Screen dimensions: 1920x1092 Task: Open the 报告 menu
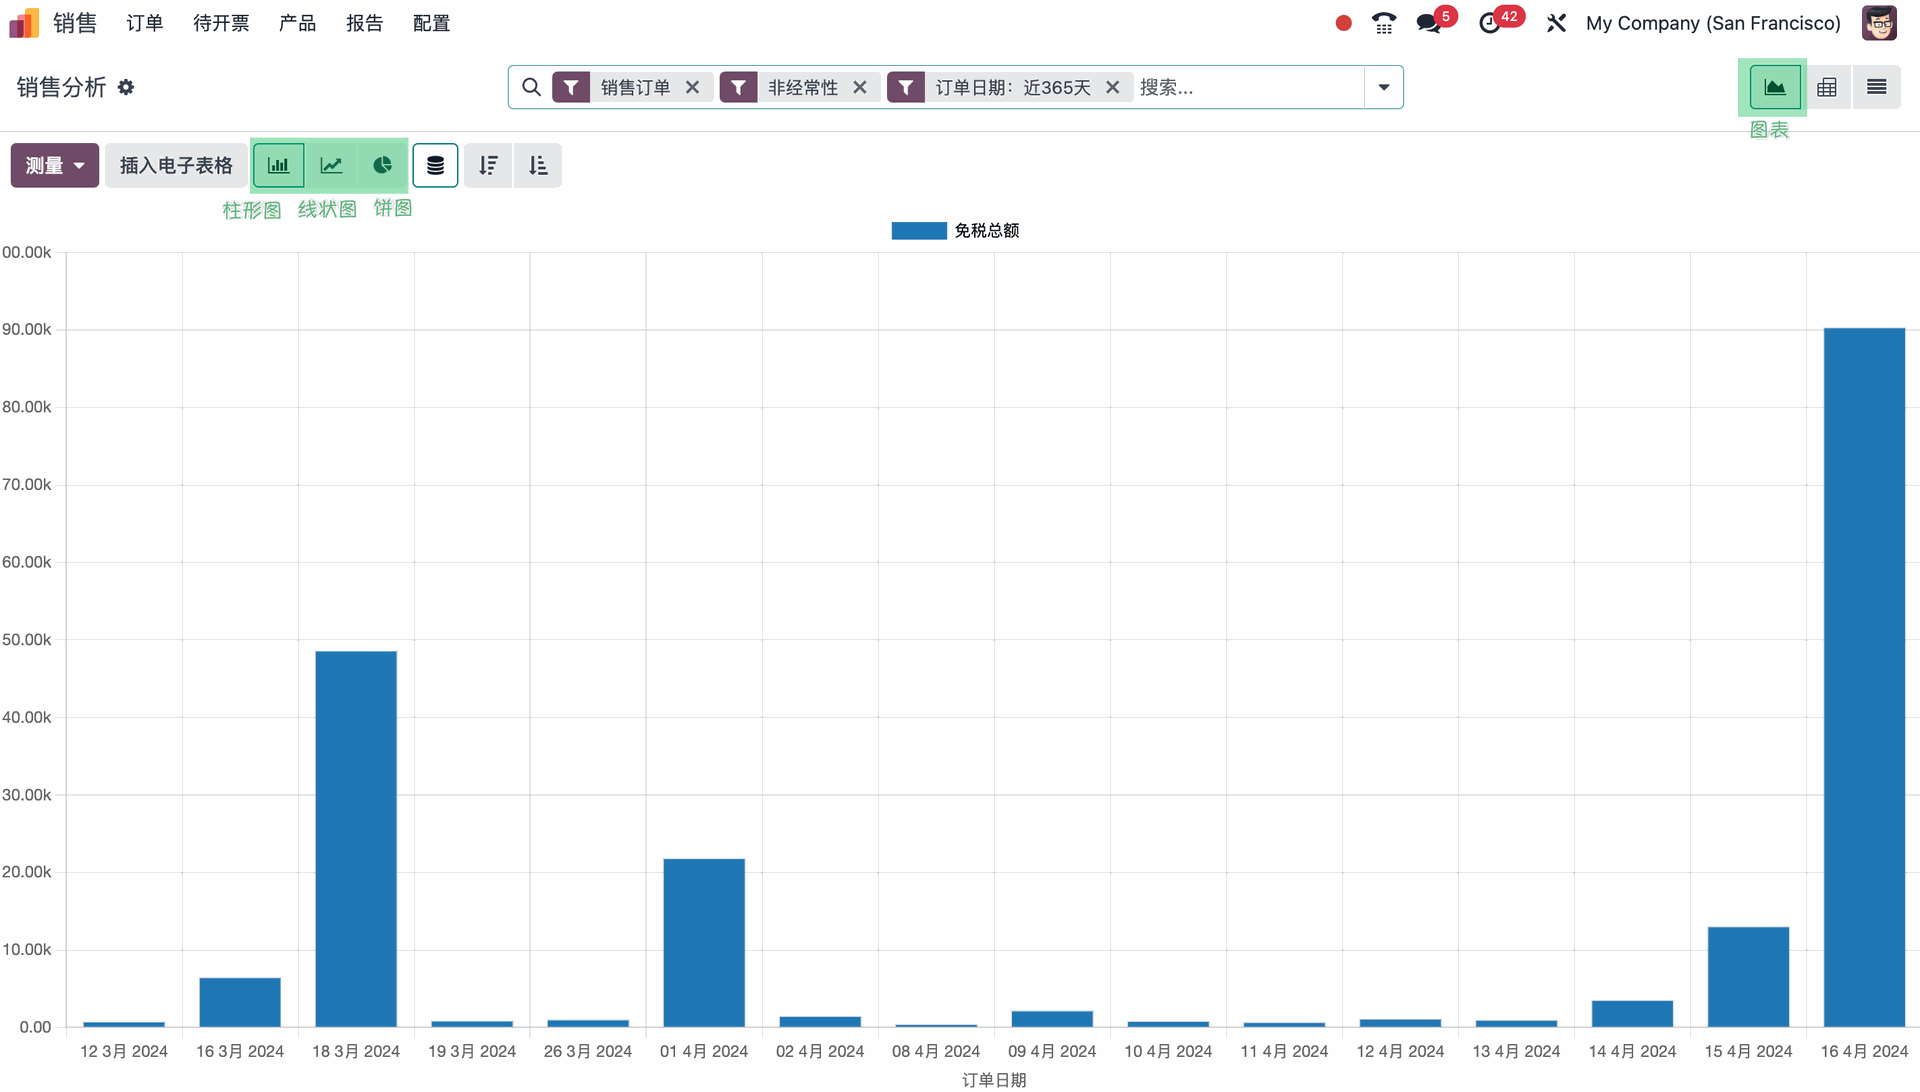[x=364, y=23]
